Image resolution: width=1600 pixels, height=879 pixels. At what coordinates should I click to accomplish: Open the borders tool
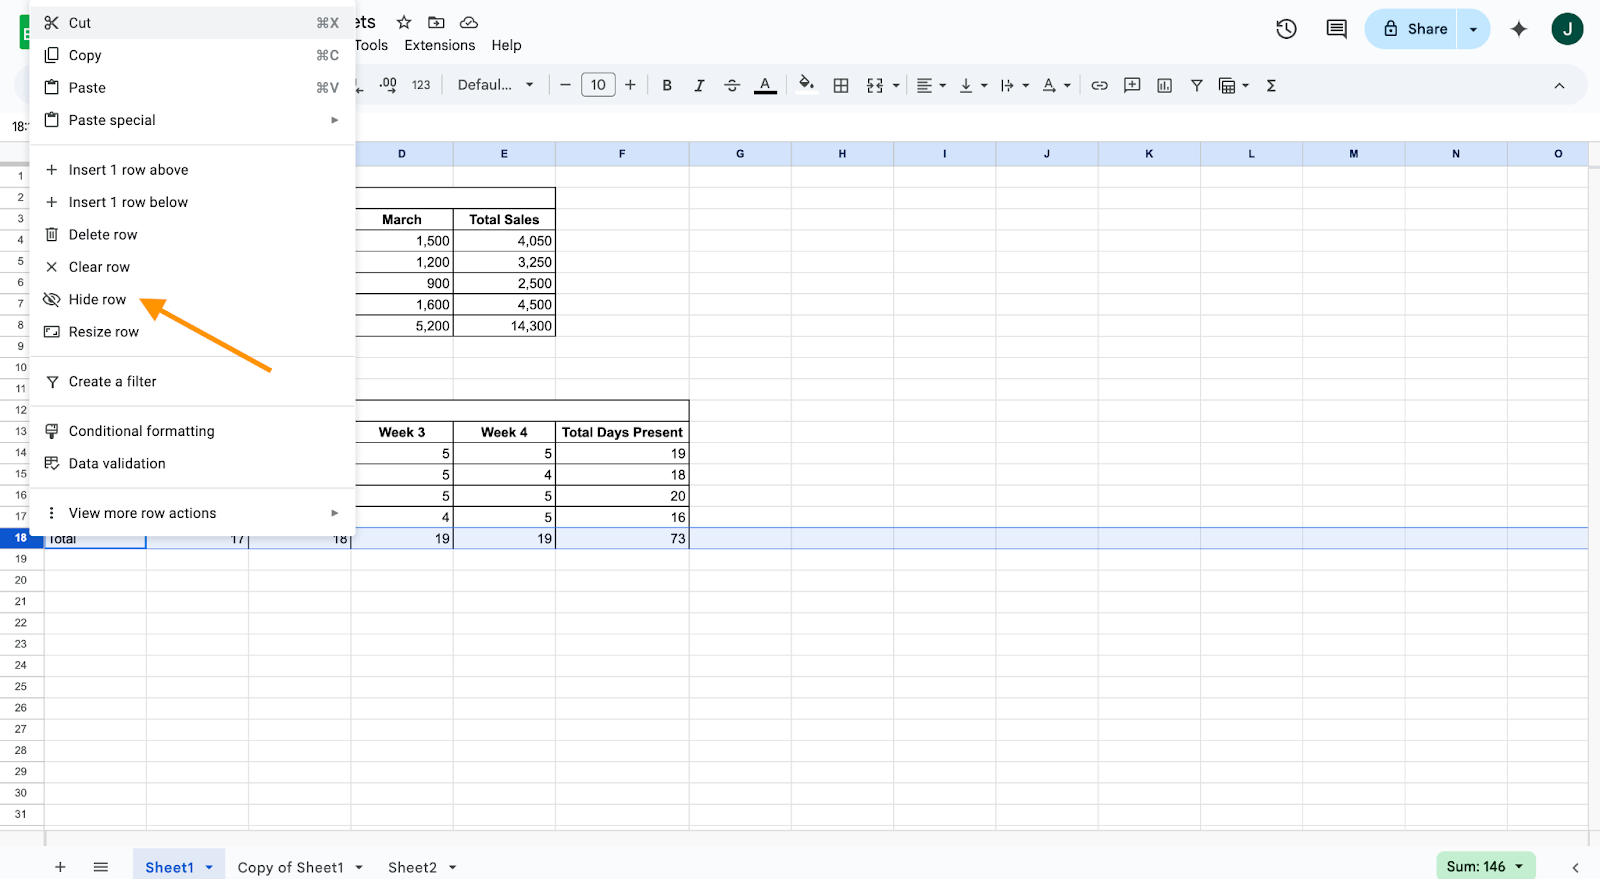point(841,85)
